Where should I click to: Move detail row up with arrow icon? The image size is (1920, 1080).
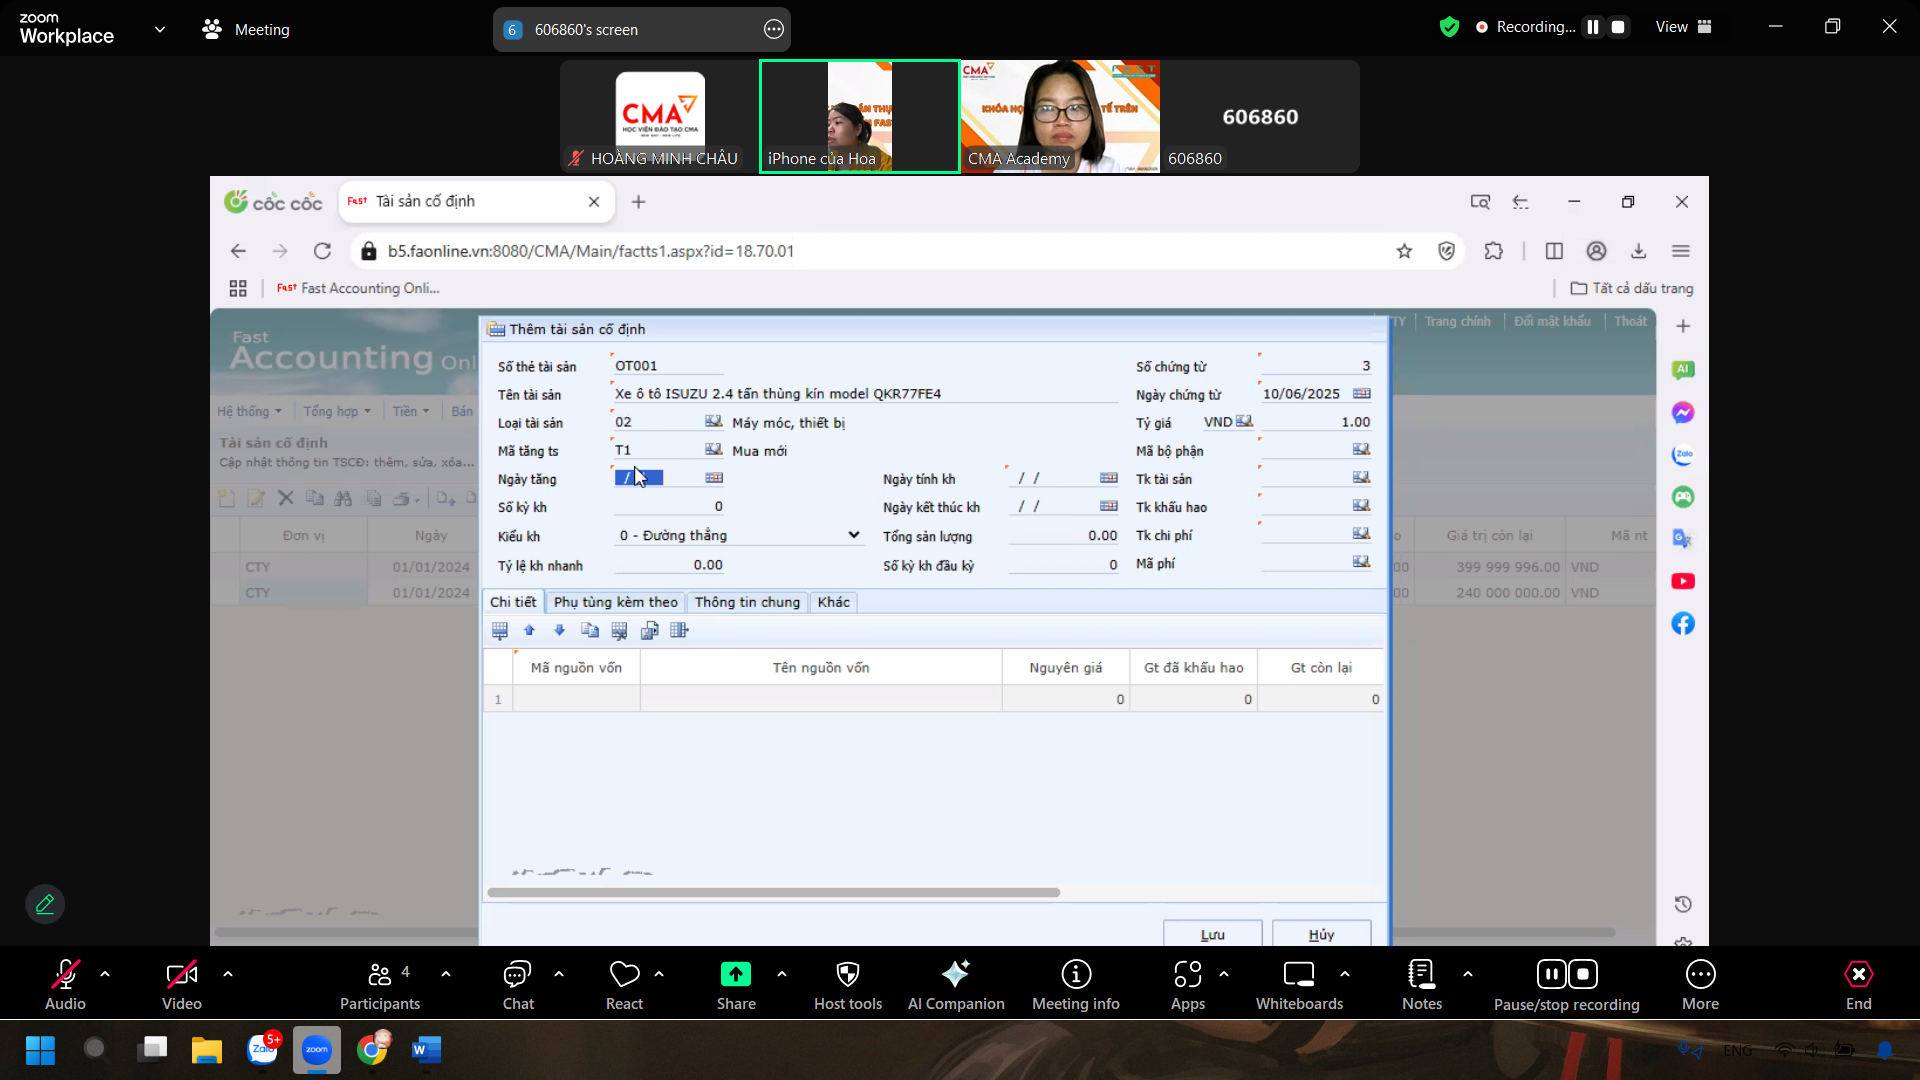tap(530, 630)
